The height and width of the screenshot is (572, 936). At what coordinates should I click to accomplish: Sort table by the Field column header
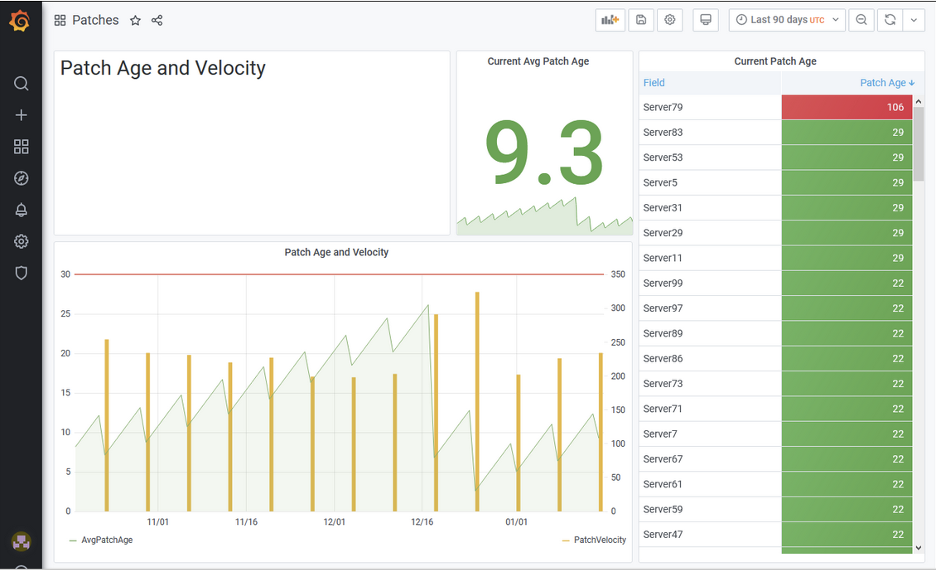(x=654, y=83)
